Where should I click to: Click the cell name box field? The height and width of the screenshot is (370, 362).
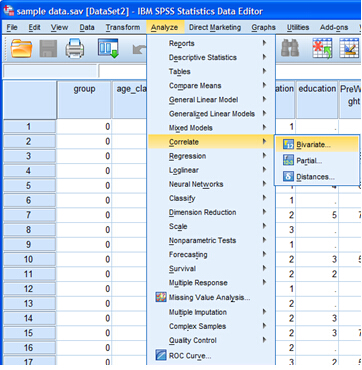(x=50, y=71)
